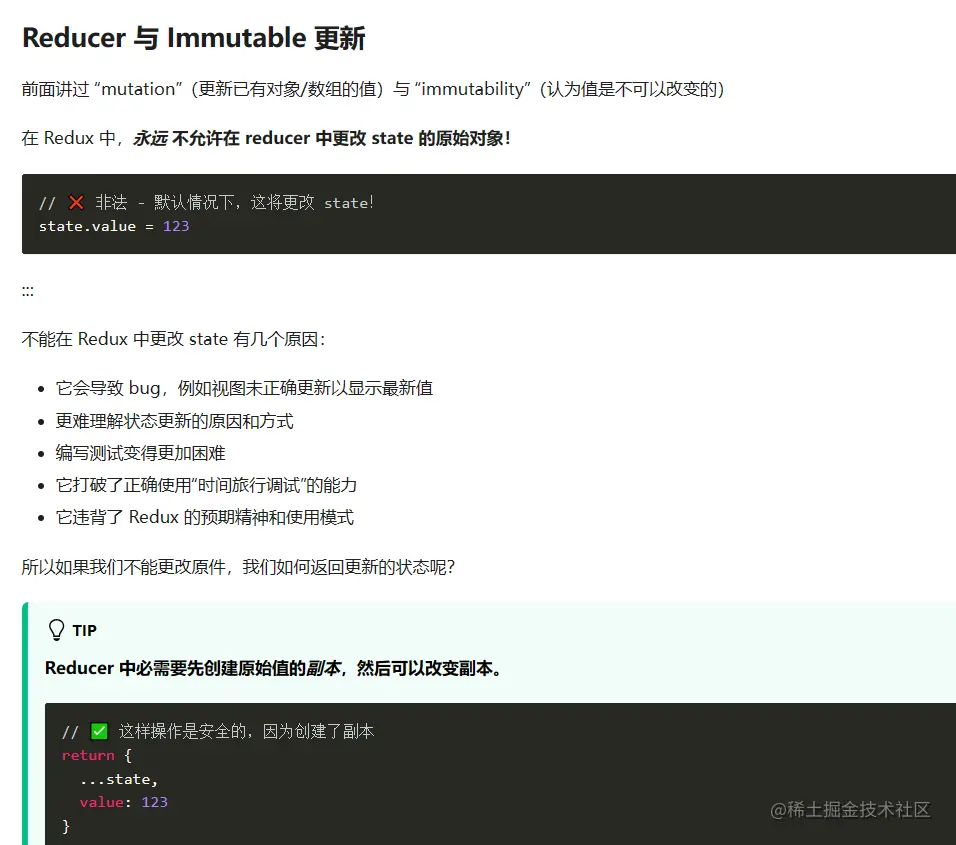Click the code line "state.value = 123"

tap(114, 226)
